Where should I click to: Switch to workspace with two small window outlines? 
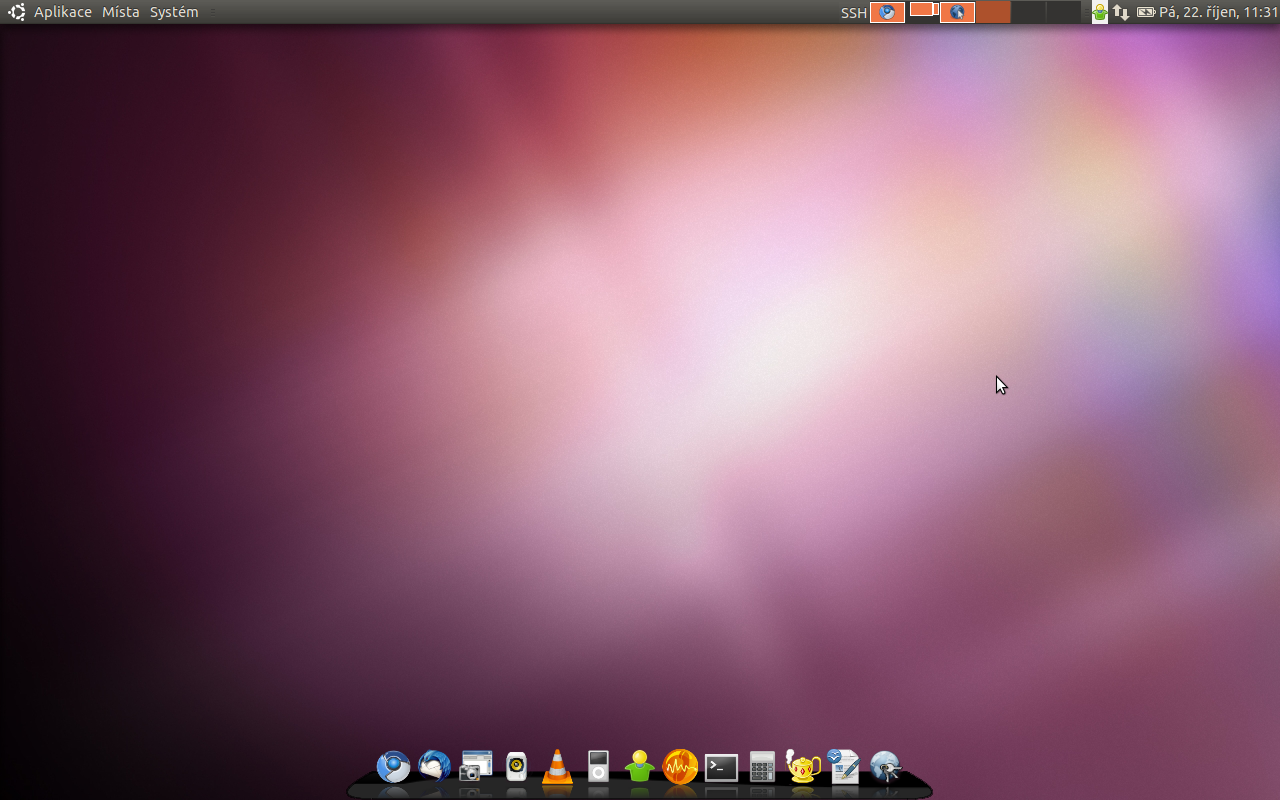(923, 12)
